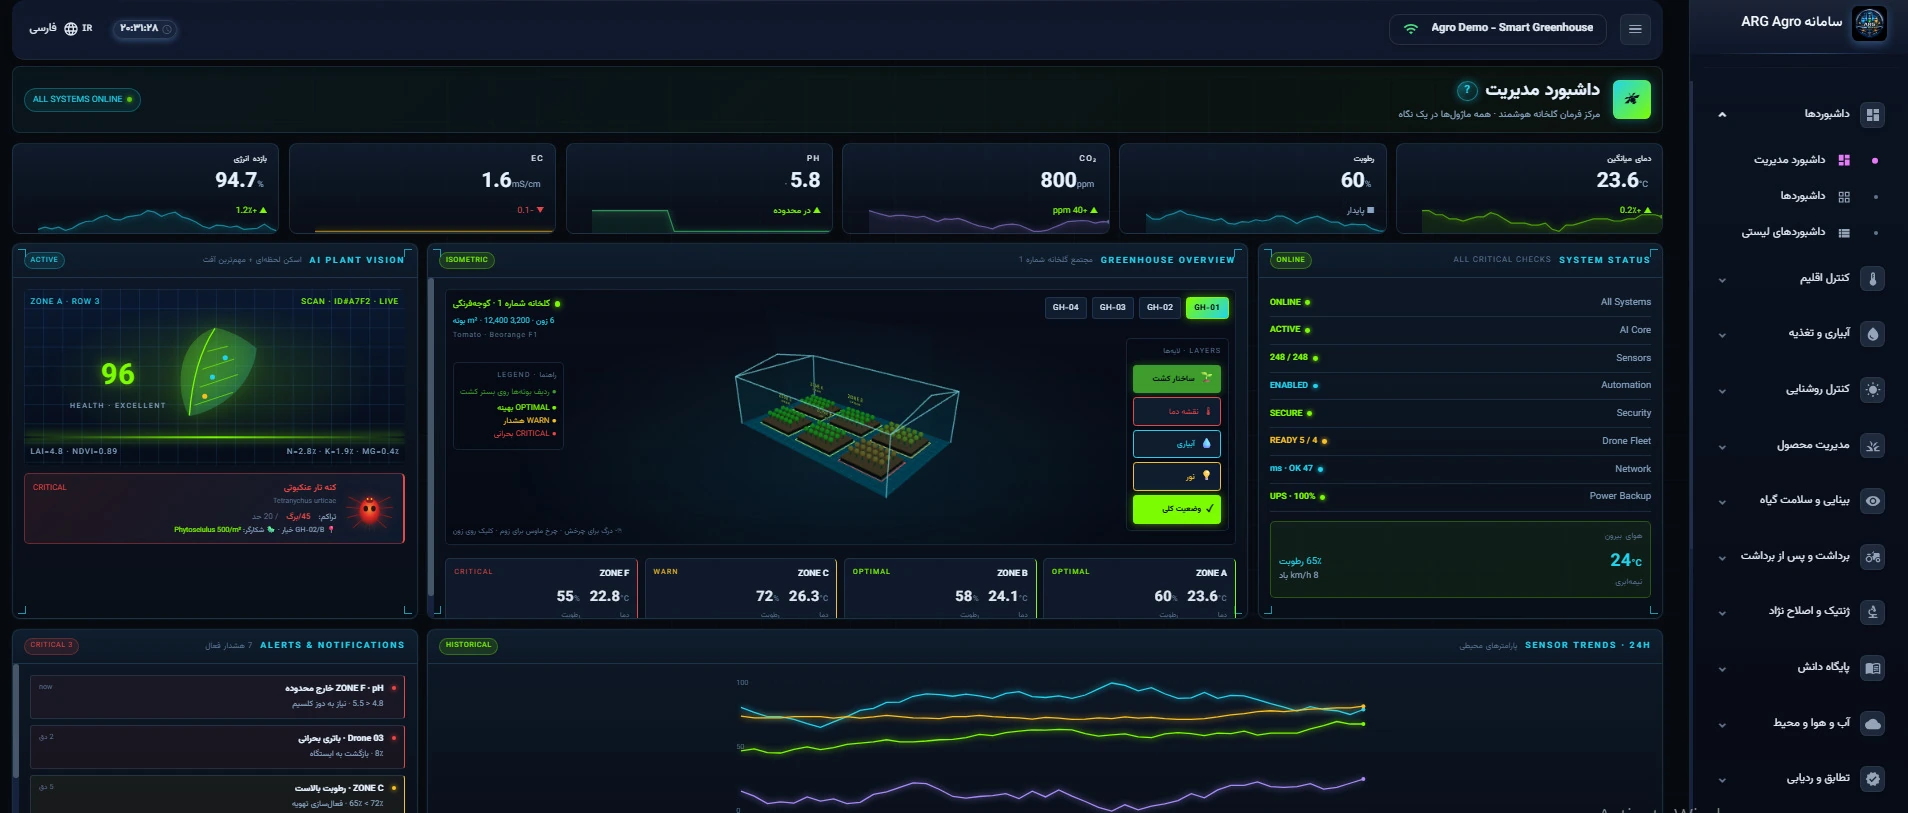Click the water drop icon for آبیاری و تغذیه
The height and width of the screenshot is (813, 1908).
[1873, 334]
